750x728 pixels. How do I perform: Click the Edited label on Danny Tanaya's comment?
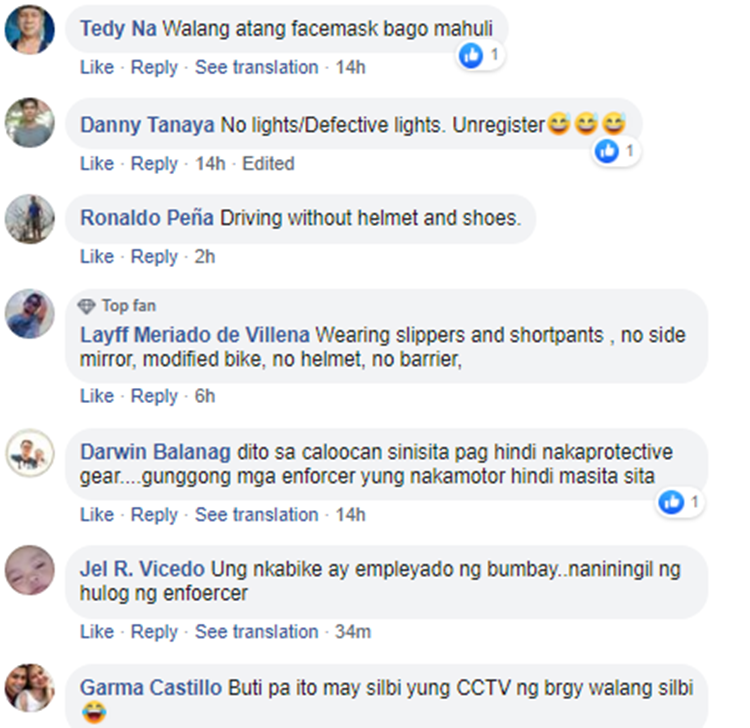coord(268,164)
